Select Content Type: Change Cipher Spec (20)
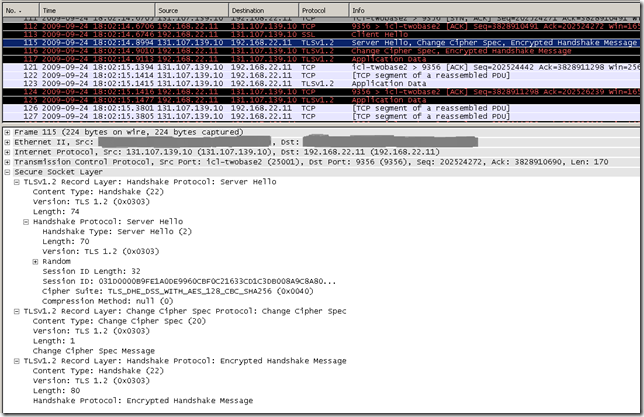644x417 pixels. [x=119, y=321]
